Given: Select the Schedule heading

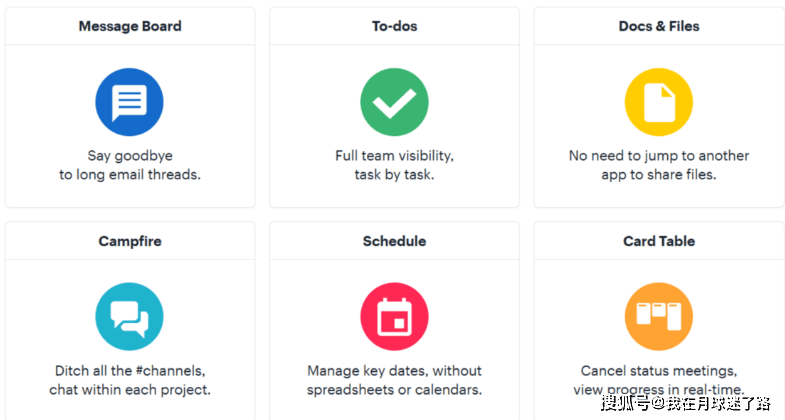Looking at the screenshot, I should click(394, 241).
